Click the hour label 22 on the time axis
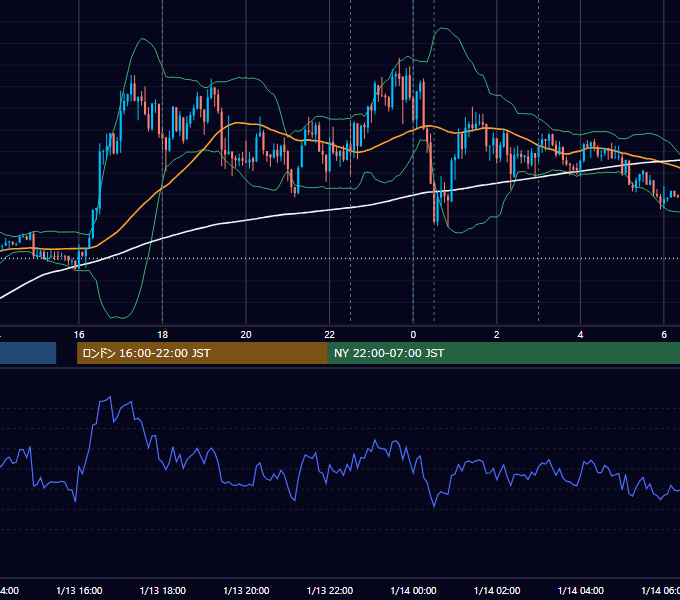Viewport: 680px width, 600px height. click(330, 334)
